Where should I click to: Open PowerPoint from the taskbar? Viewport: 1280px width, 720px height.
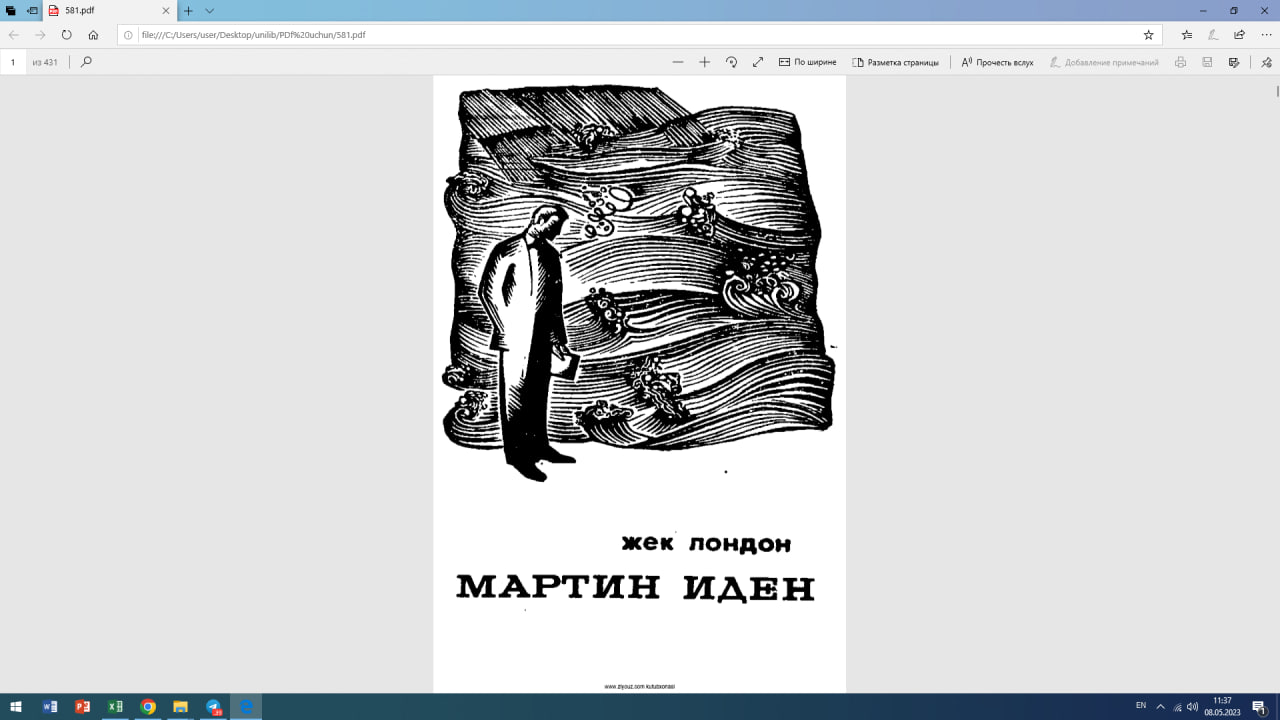pyautogui.click(x=83, y=707)
